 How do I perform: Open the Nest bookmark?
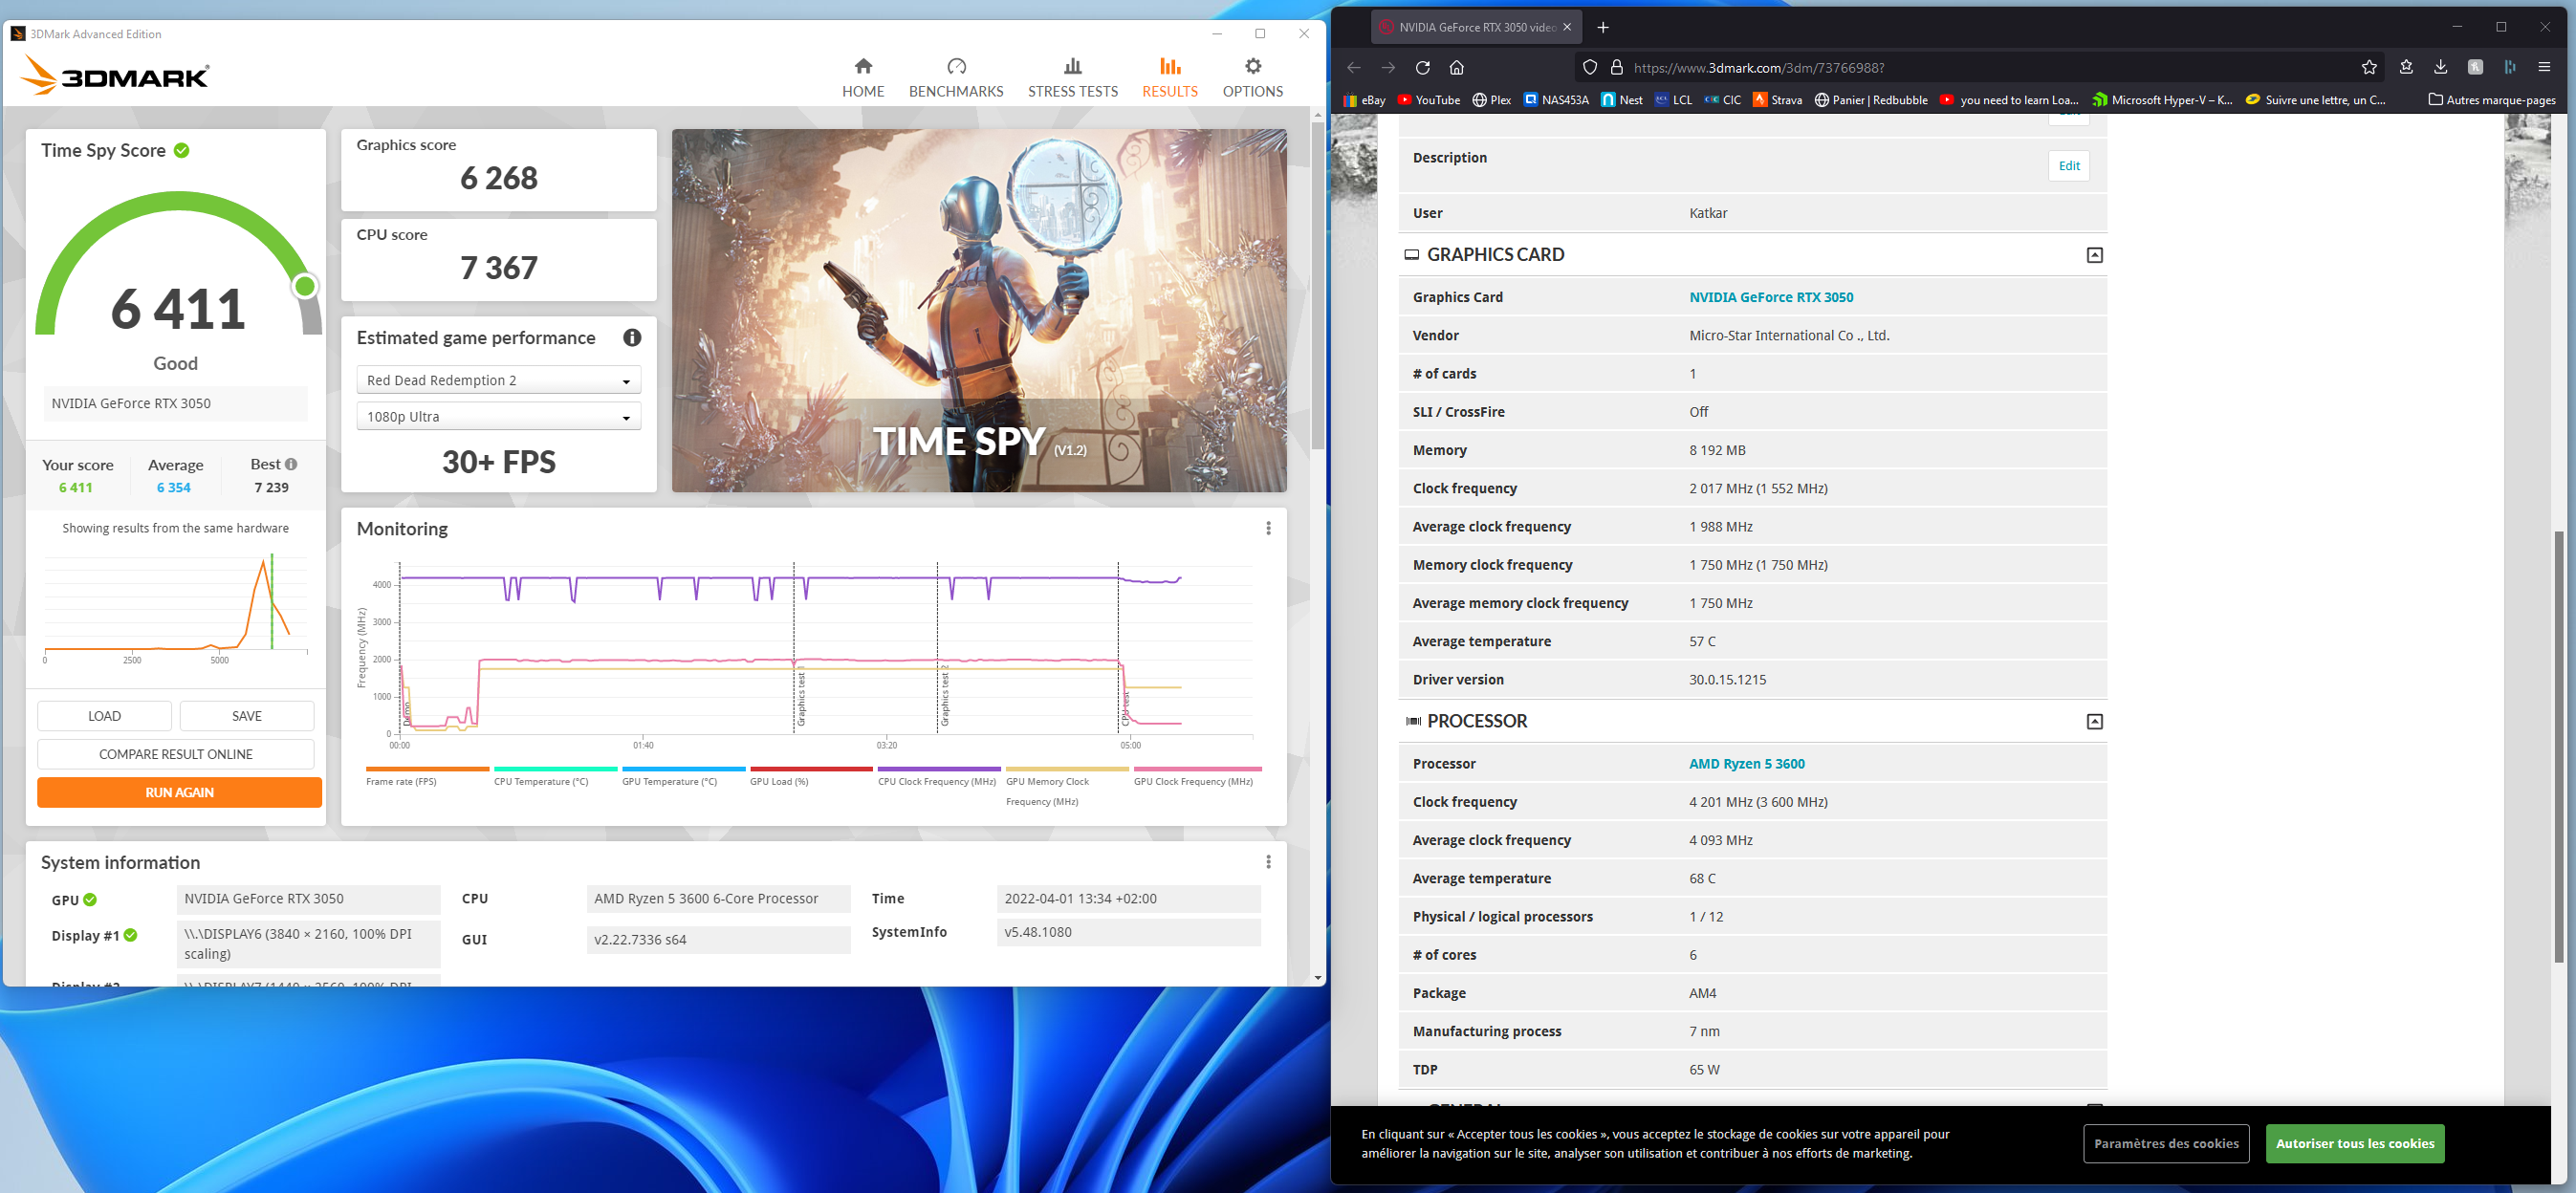click(x=1622, y=100)
